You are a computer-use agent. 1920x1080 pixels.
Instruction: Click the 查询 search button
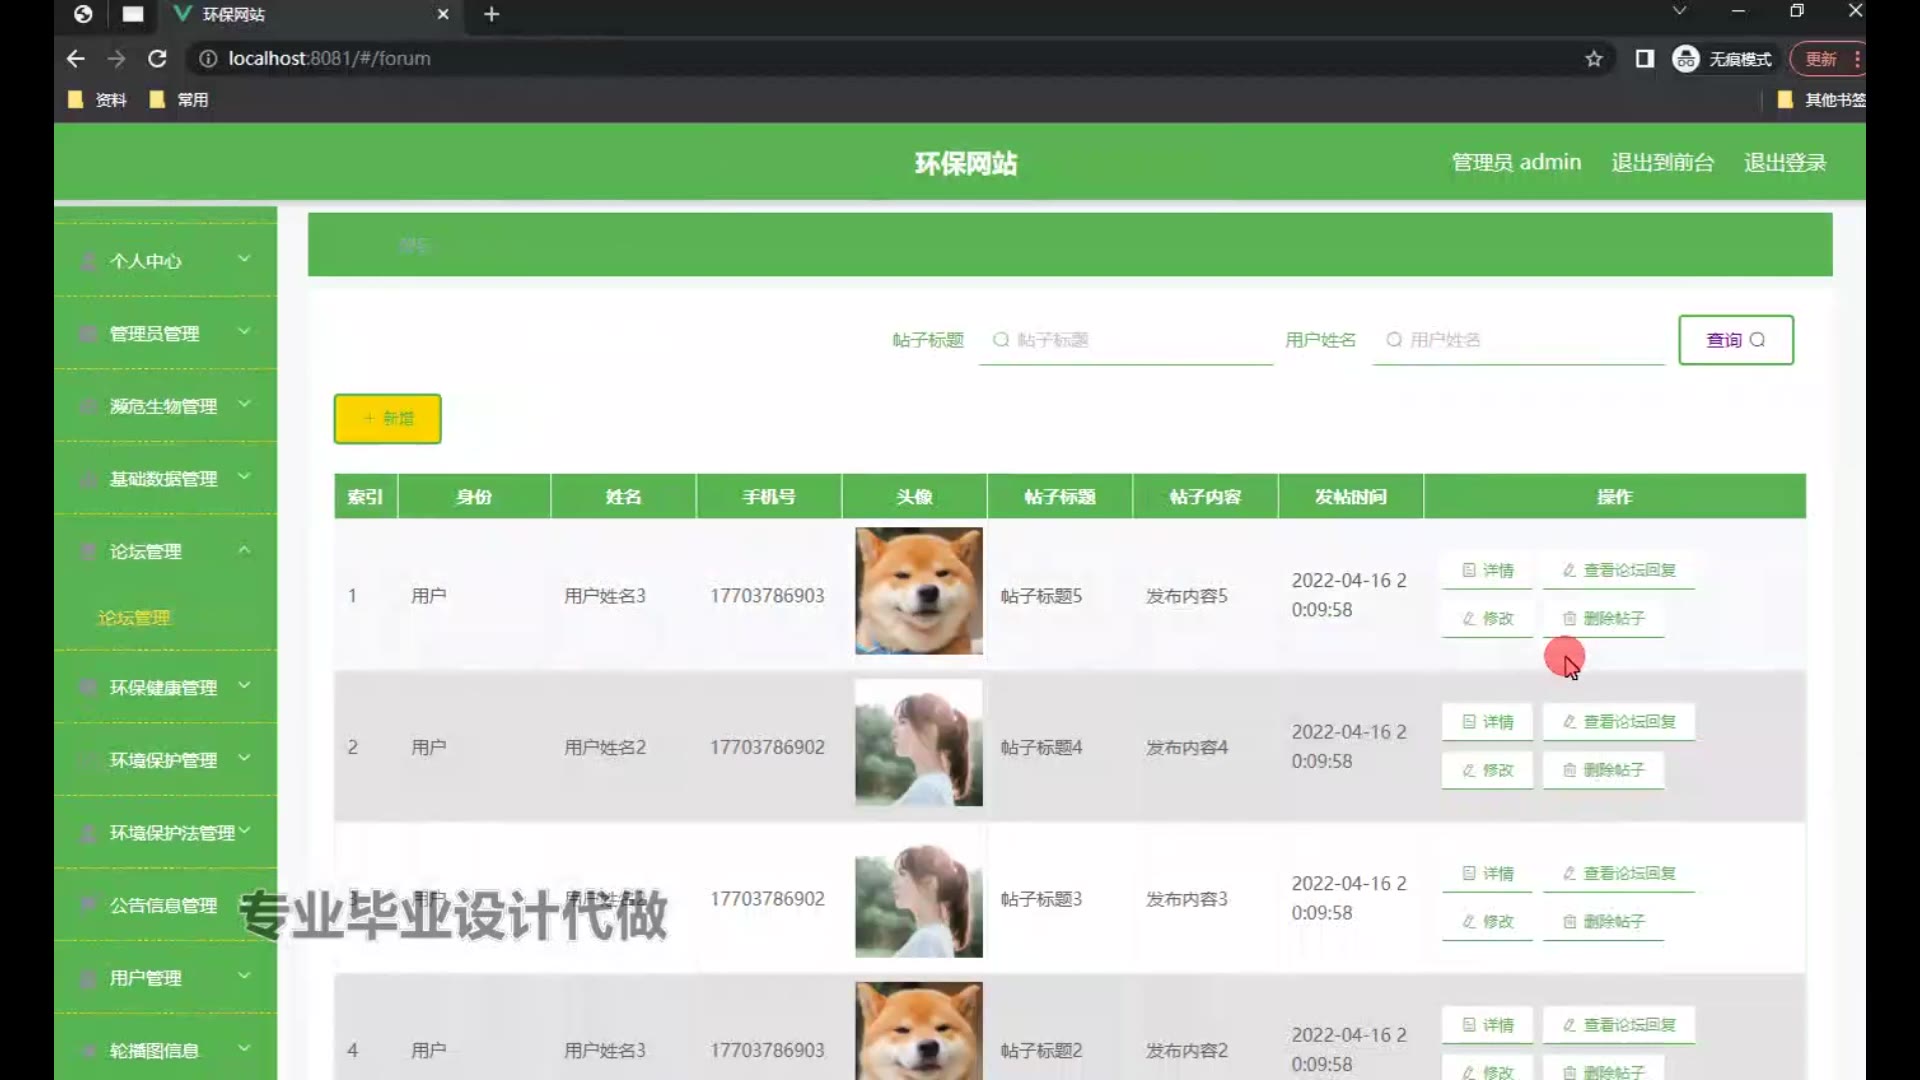(x=1735, y=340)
